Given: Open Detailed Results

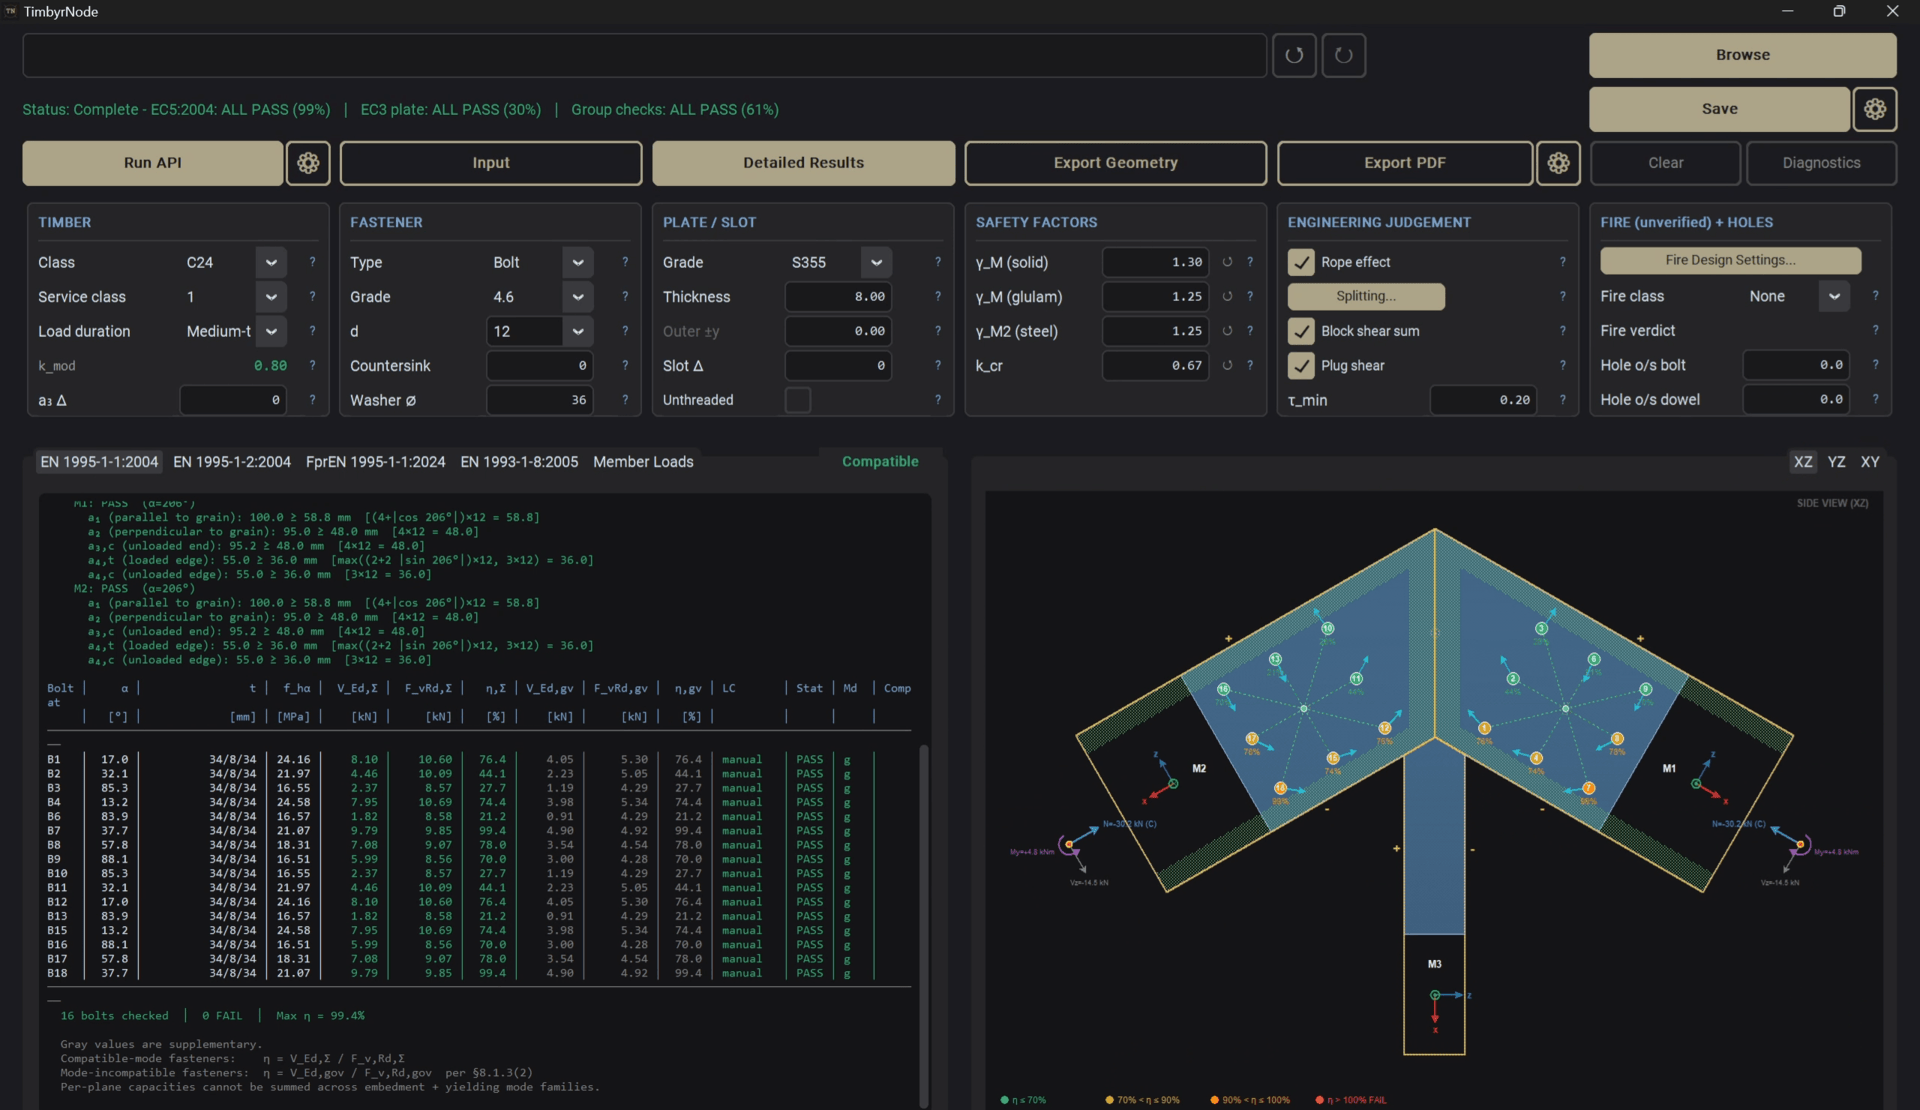Looking at the screenshot, I should (x=804, y=163).
